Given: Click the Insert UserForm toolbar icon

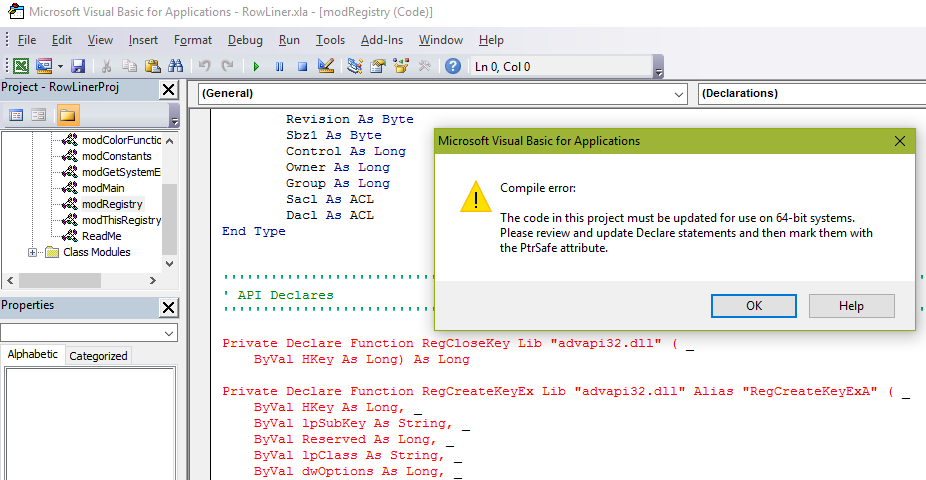Looking at the screenshot, I should click(44, 66).
